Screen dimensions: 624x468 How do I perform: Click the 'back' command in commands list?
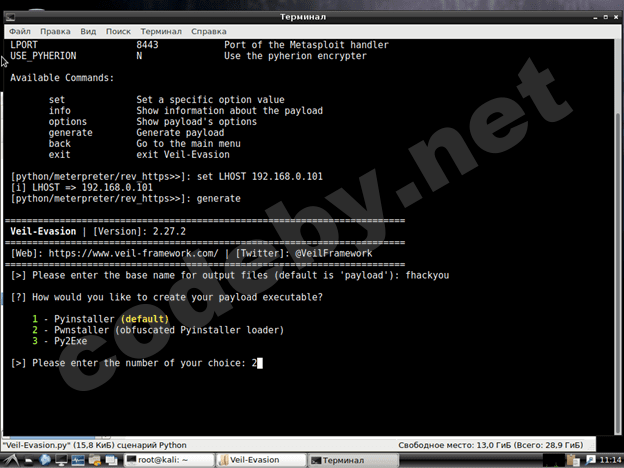(x=60, y=144)
